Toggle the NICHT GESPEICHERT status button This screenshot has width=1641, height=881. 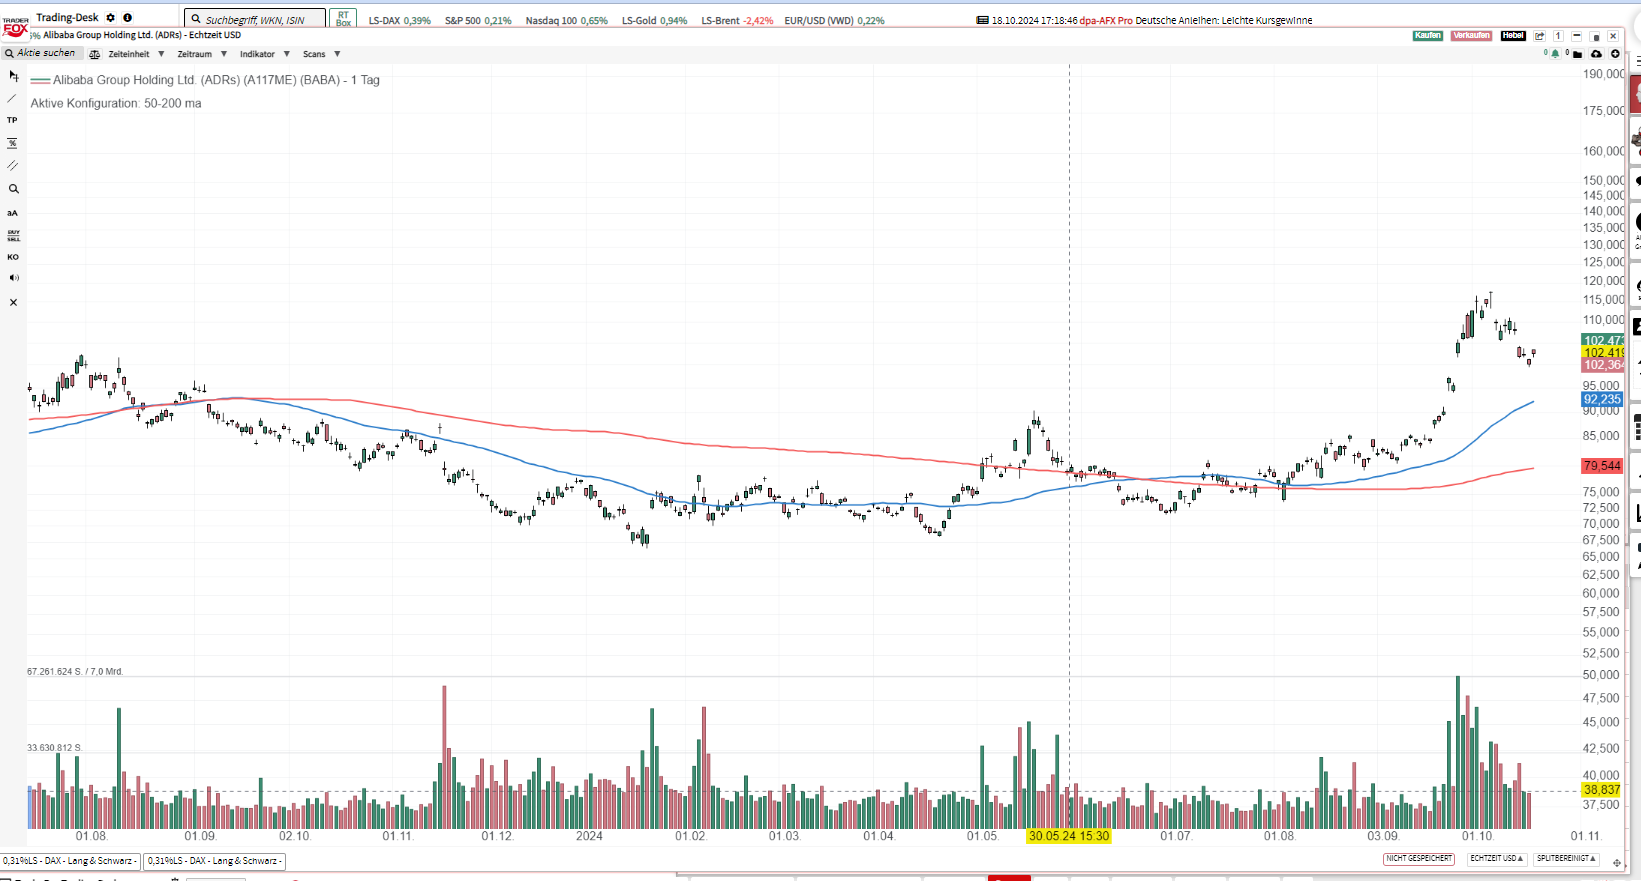tap(1419, 859)
